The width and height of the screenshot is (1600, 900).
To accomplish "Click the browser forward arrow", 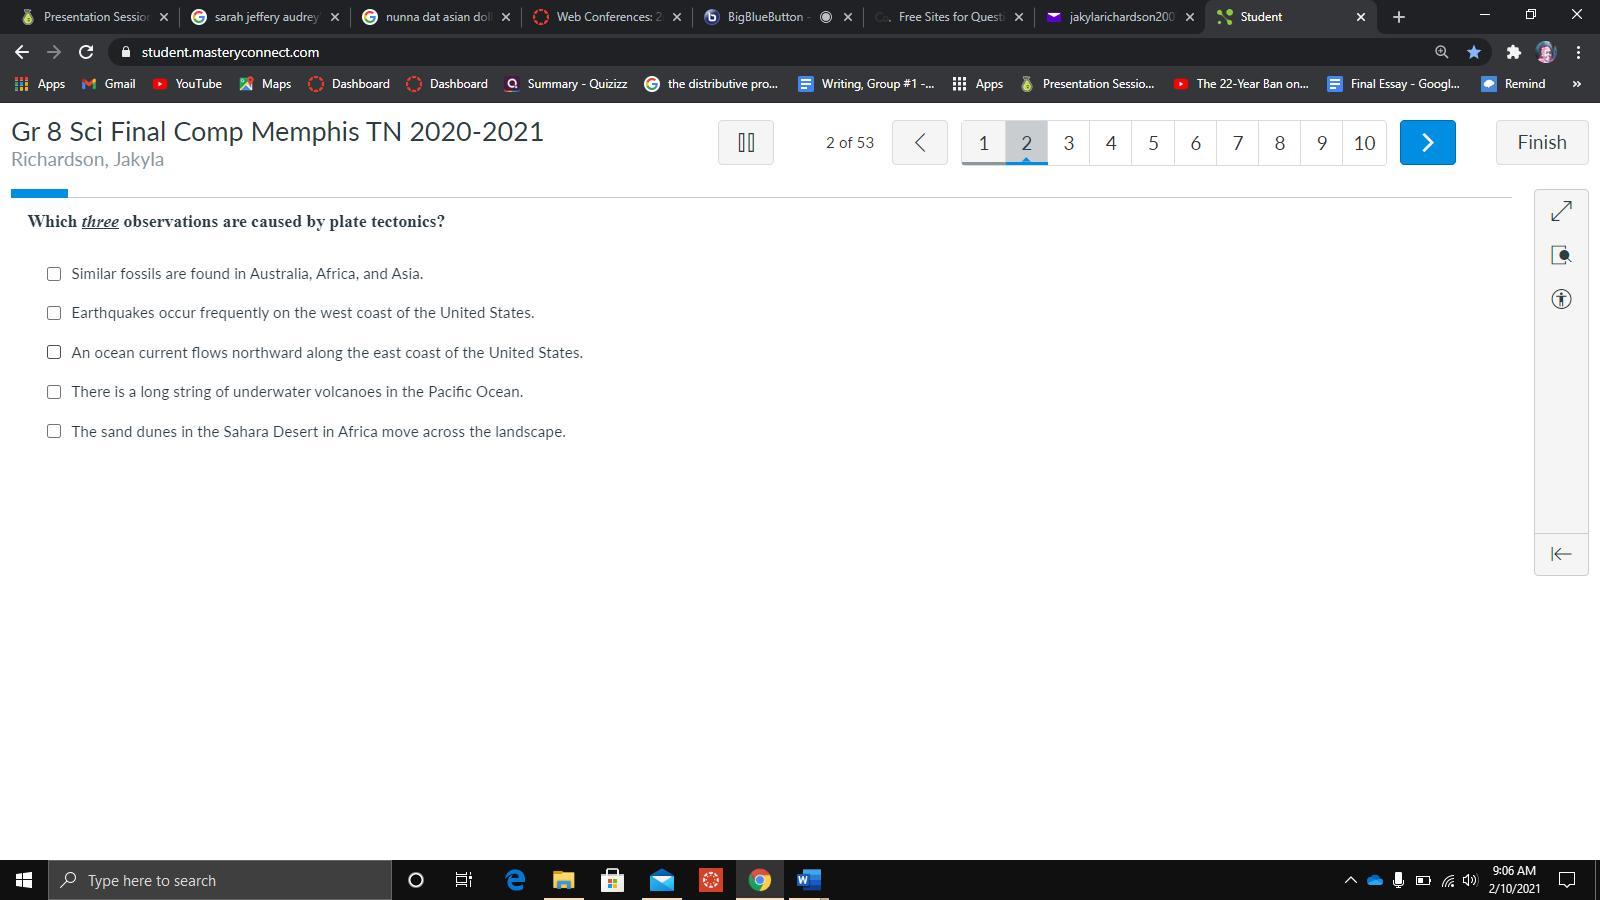I will [x=54, y=52].
